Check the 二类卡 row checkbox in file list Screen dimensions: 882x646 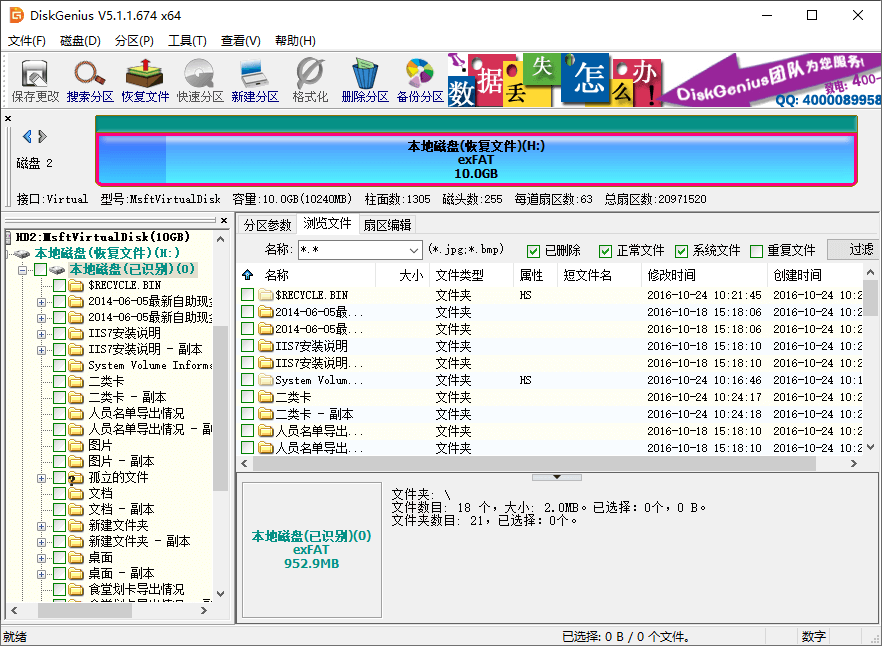[248, 397]
